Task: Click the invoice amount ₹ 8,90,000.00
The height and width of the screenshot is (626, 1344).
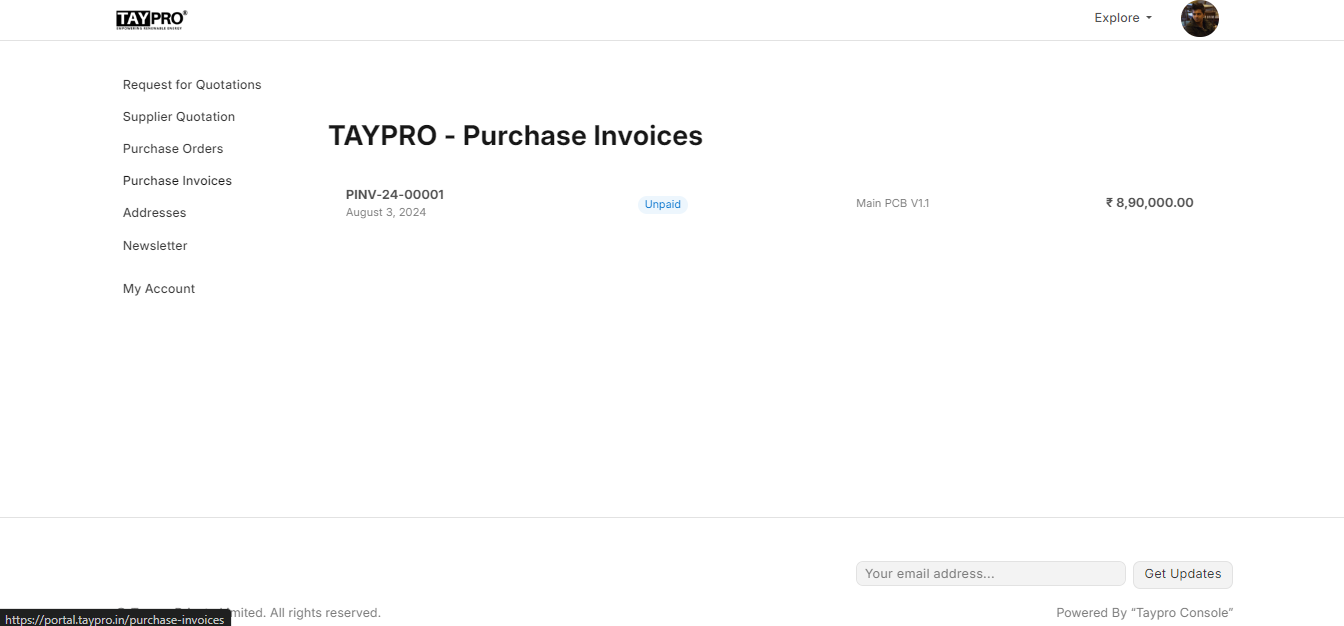Action: click(1149, 202)
